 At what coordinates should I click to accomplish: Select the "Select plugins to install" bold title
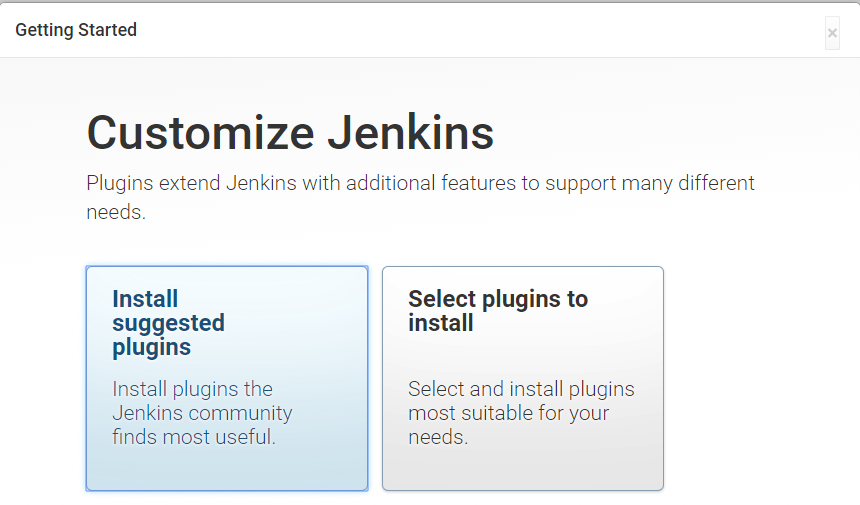(x=498, y=311)
